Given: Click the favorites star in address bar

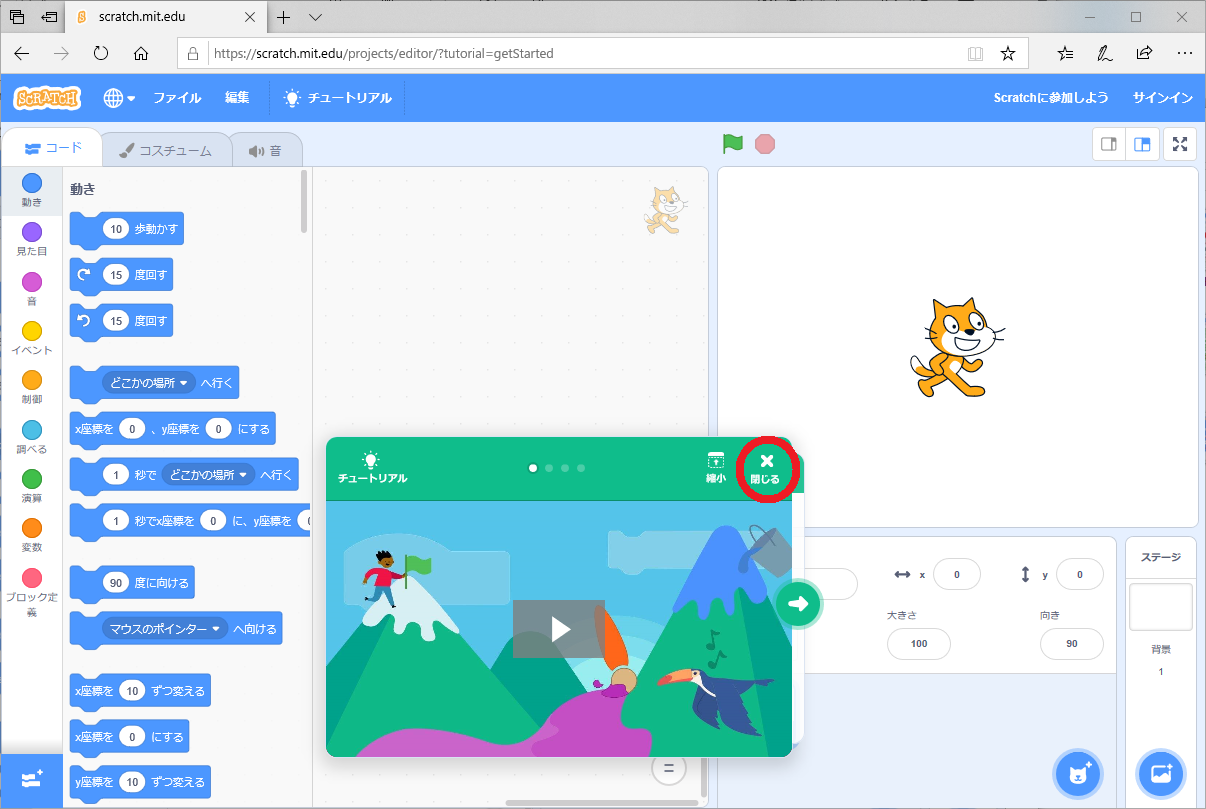Looking at the screenshot, I should [x=1008, y=53].
